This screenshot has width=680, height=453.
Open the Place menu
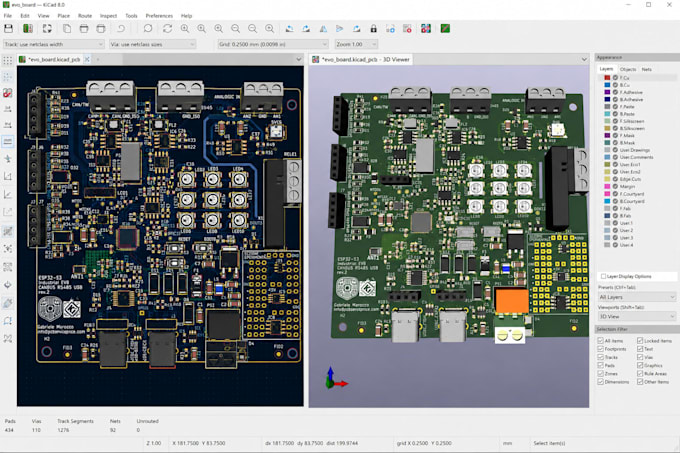point(63,16)
